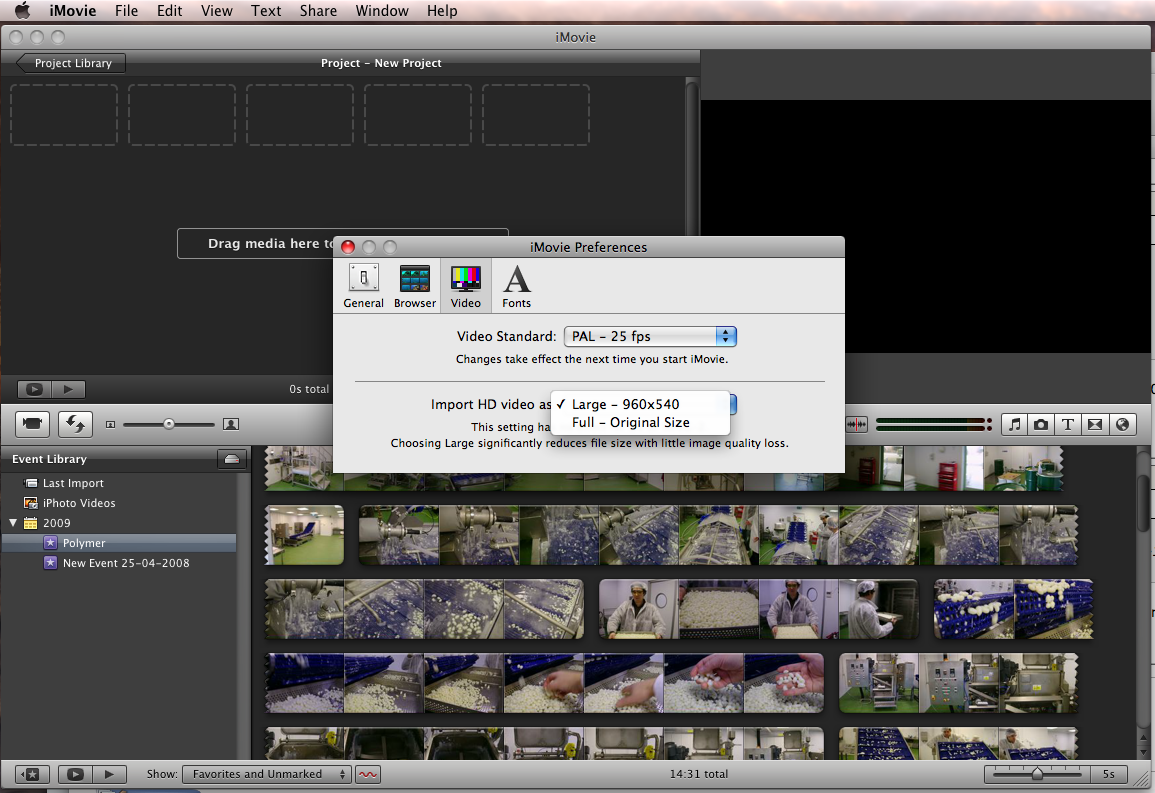1155x793 pixels.
Task: Choose Large – 960x540 option
Action: [x=639, y=404]
